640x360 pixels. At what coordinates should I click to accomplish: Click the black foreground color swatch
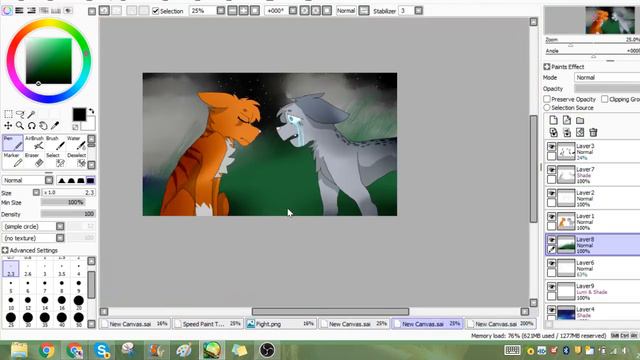pyautogui.click(x=79, y=114)
